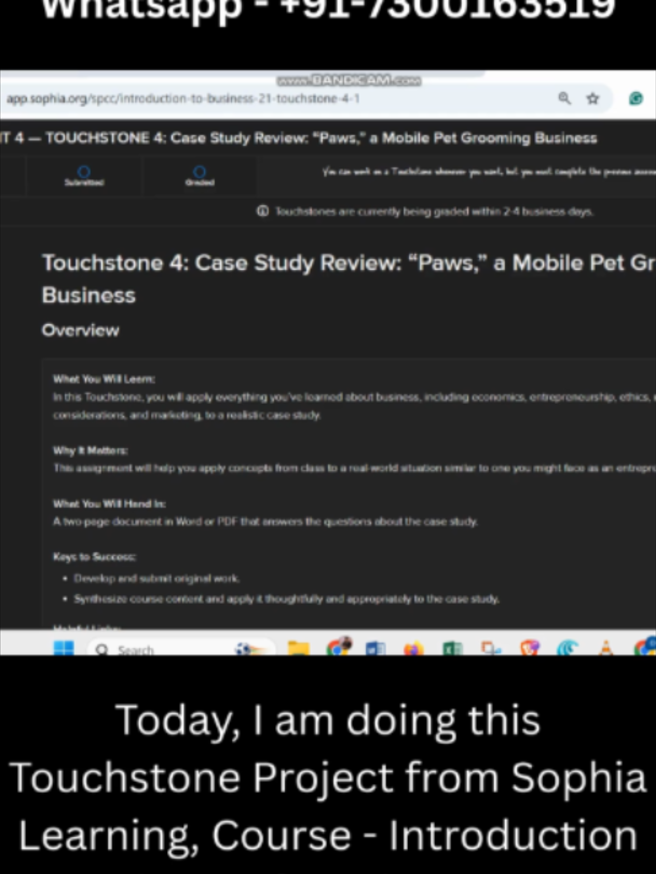The width and height of the screenshot is (656, 874).
Task: Click the browser address bar URL
Action: (x=183, y=99)
